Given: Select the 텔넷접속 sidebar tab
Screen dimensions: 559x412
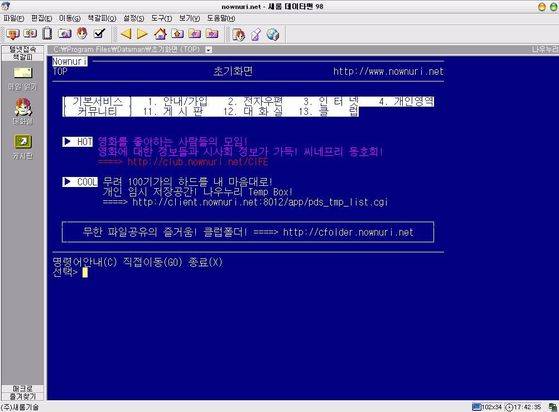Looking at the screenshot, I should pyautogui.click(x=23, y=50).
